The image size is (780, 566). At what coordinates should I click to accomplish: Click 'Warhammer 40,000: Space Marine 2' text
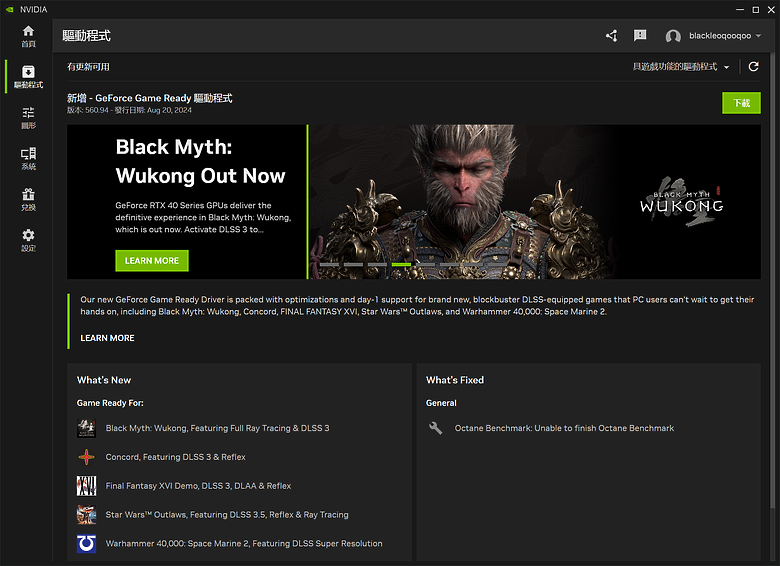[244, 544]
